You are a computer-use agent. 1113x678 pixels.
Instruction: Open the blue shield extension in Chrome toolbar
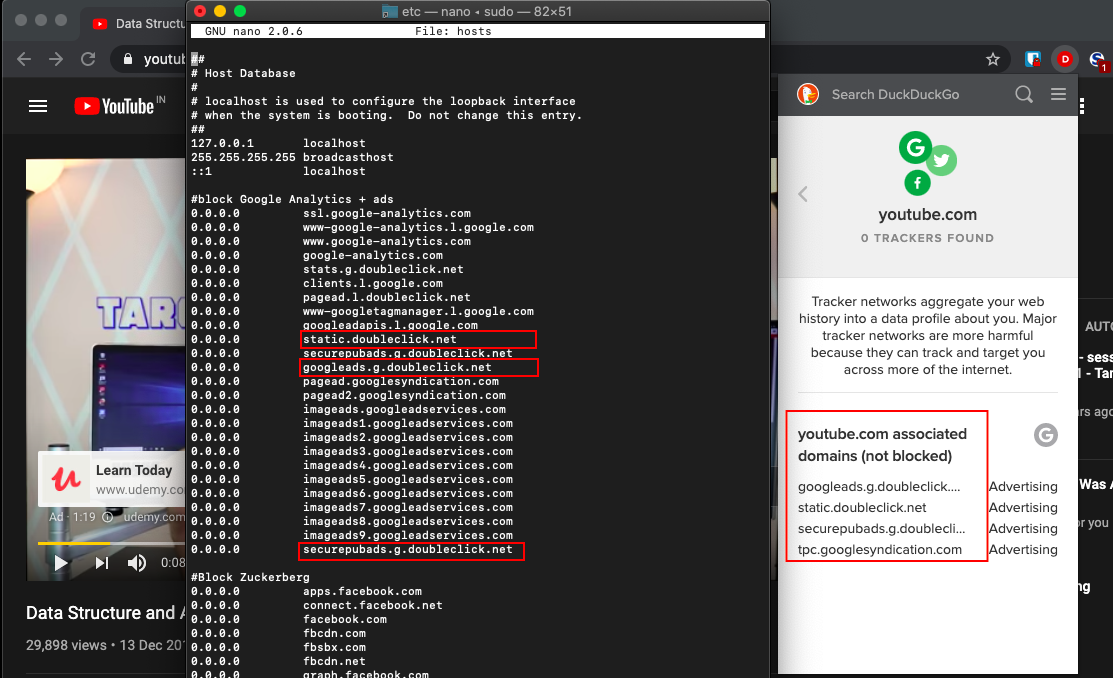point(1033,60)
